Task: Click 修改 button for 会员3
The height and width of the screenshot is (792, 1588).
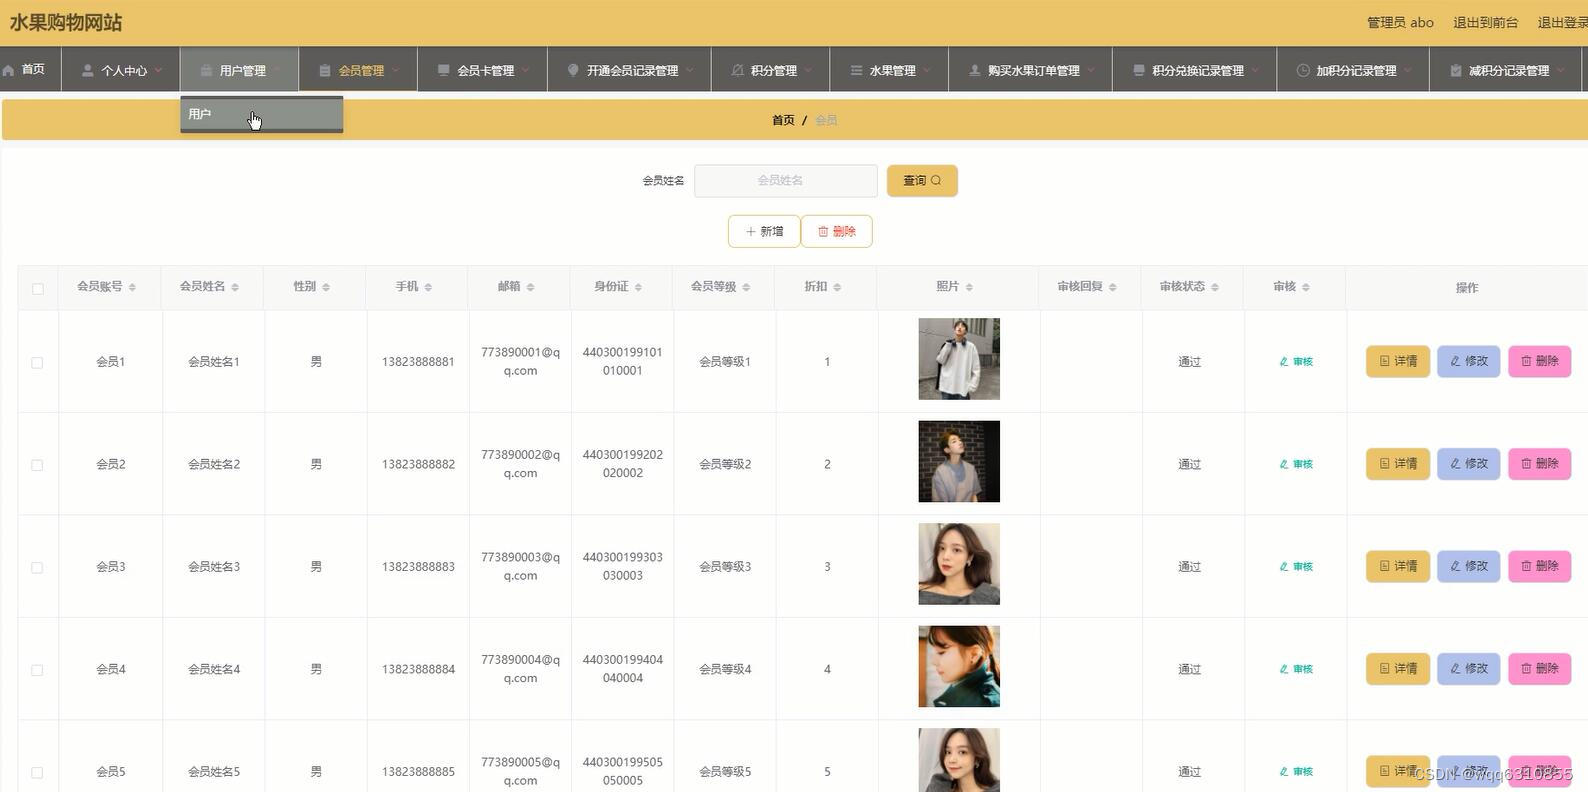Action: point(1469,566)
